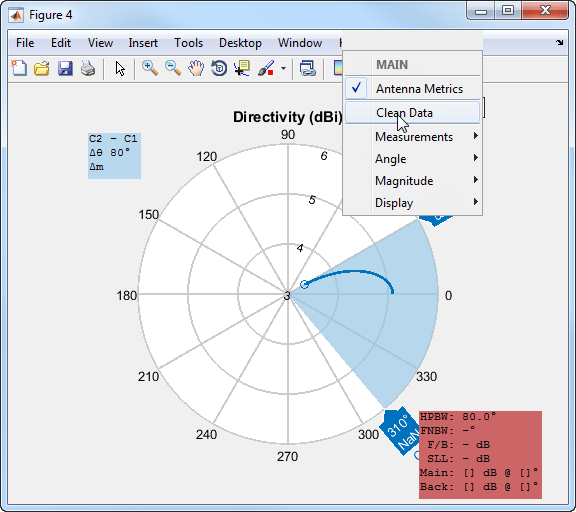Select the Data Cursor tool
The width and height of the screenshot is (576, 512).
coord(242,68)
